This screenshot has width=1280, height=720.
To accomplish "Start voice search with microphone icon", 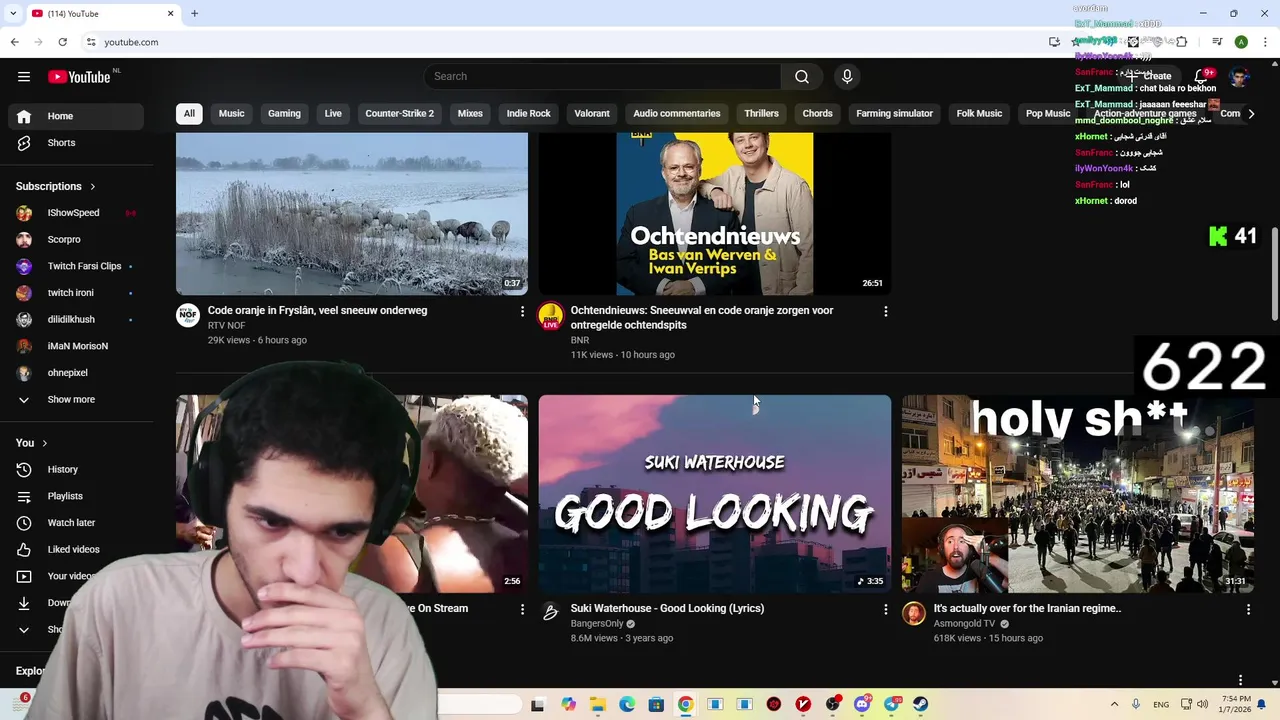I will pyautogui.click(x=847, y=77).
